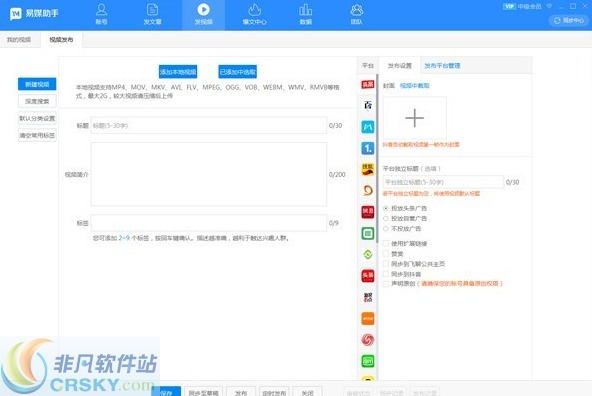Screen dimensions: 592x396
Task: Open 默认分类设置 sidebar button
Action: pyautogui.click(x=37, y=118)
